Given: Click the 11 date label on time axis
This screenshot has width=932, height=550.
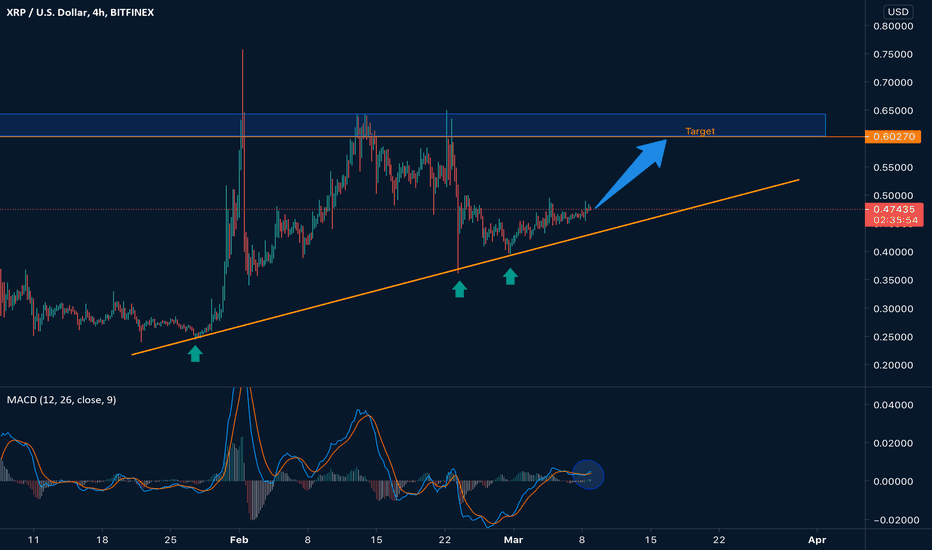Looking at the screenshot, I should pos(33,540).
